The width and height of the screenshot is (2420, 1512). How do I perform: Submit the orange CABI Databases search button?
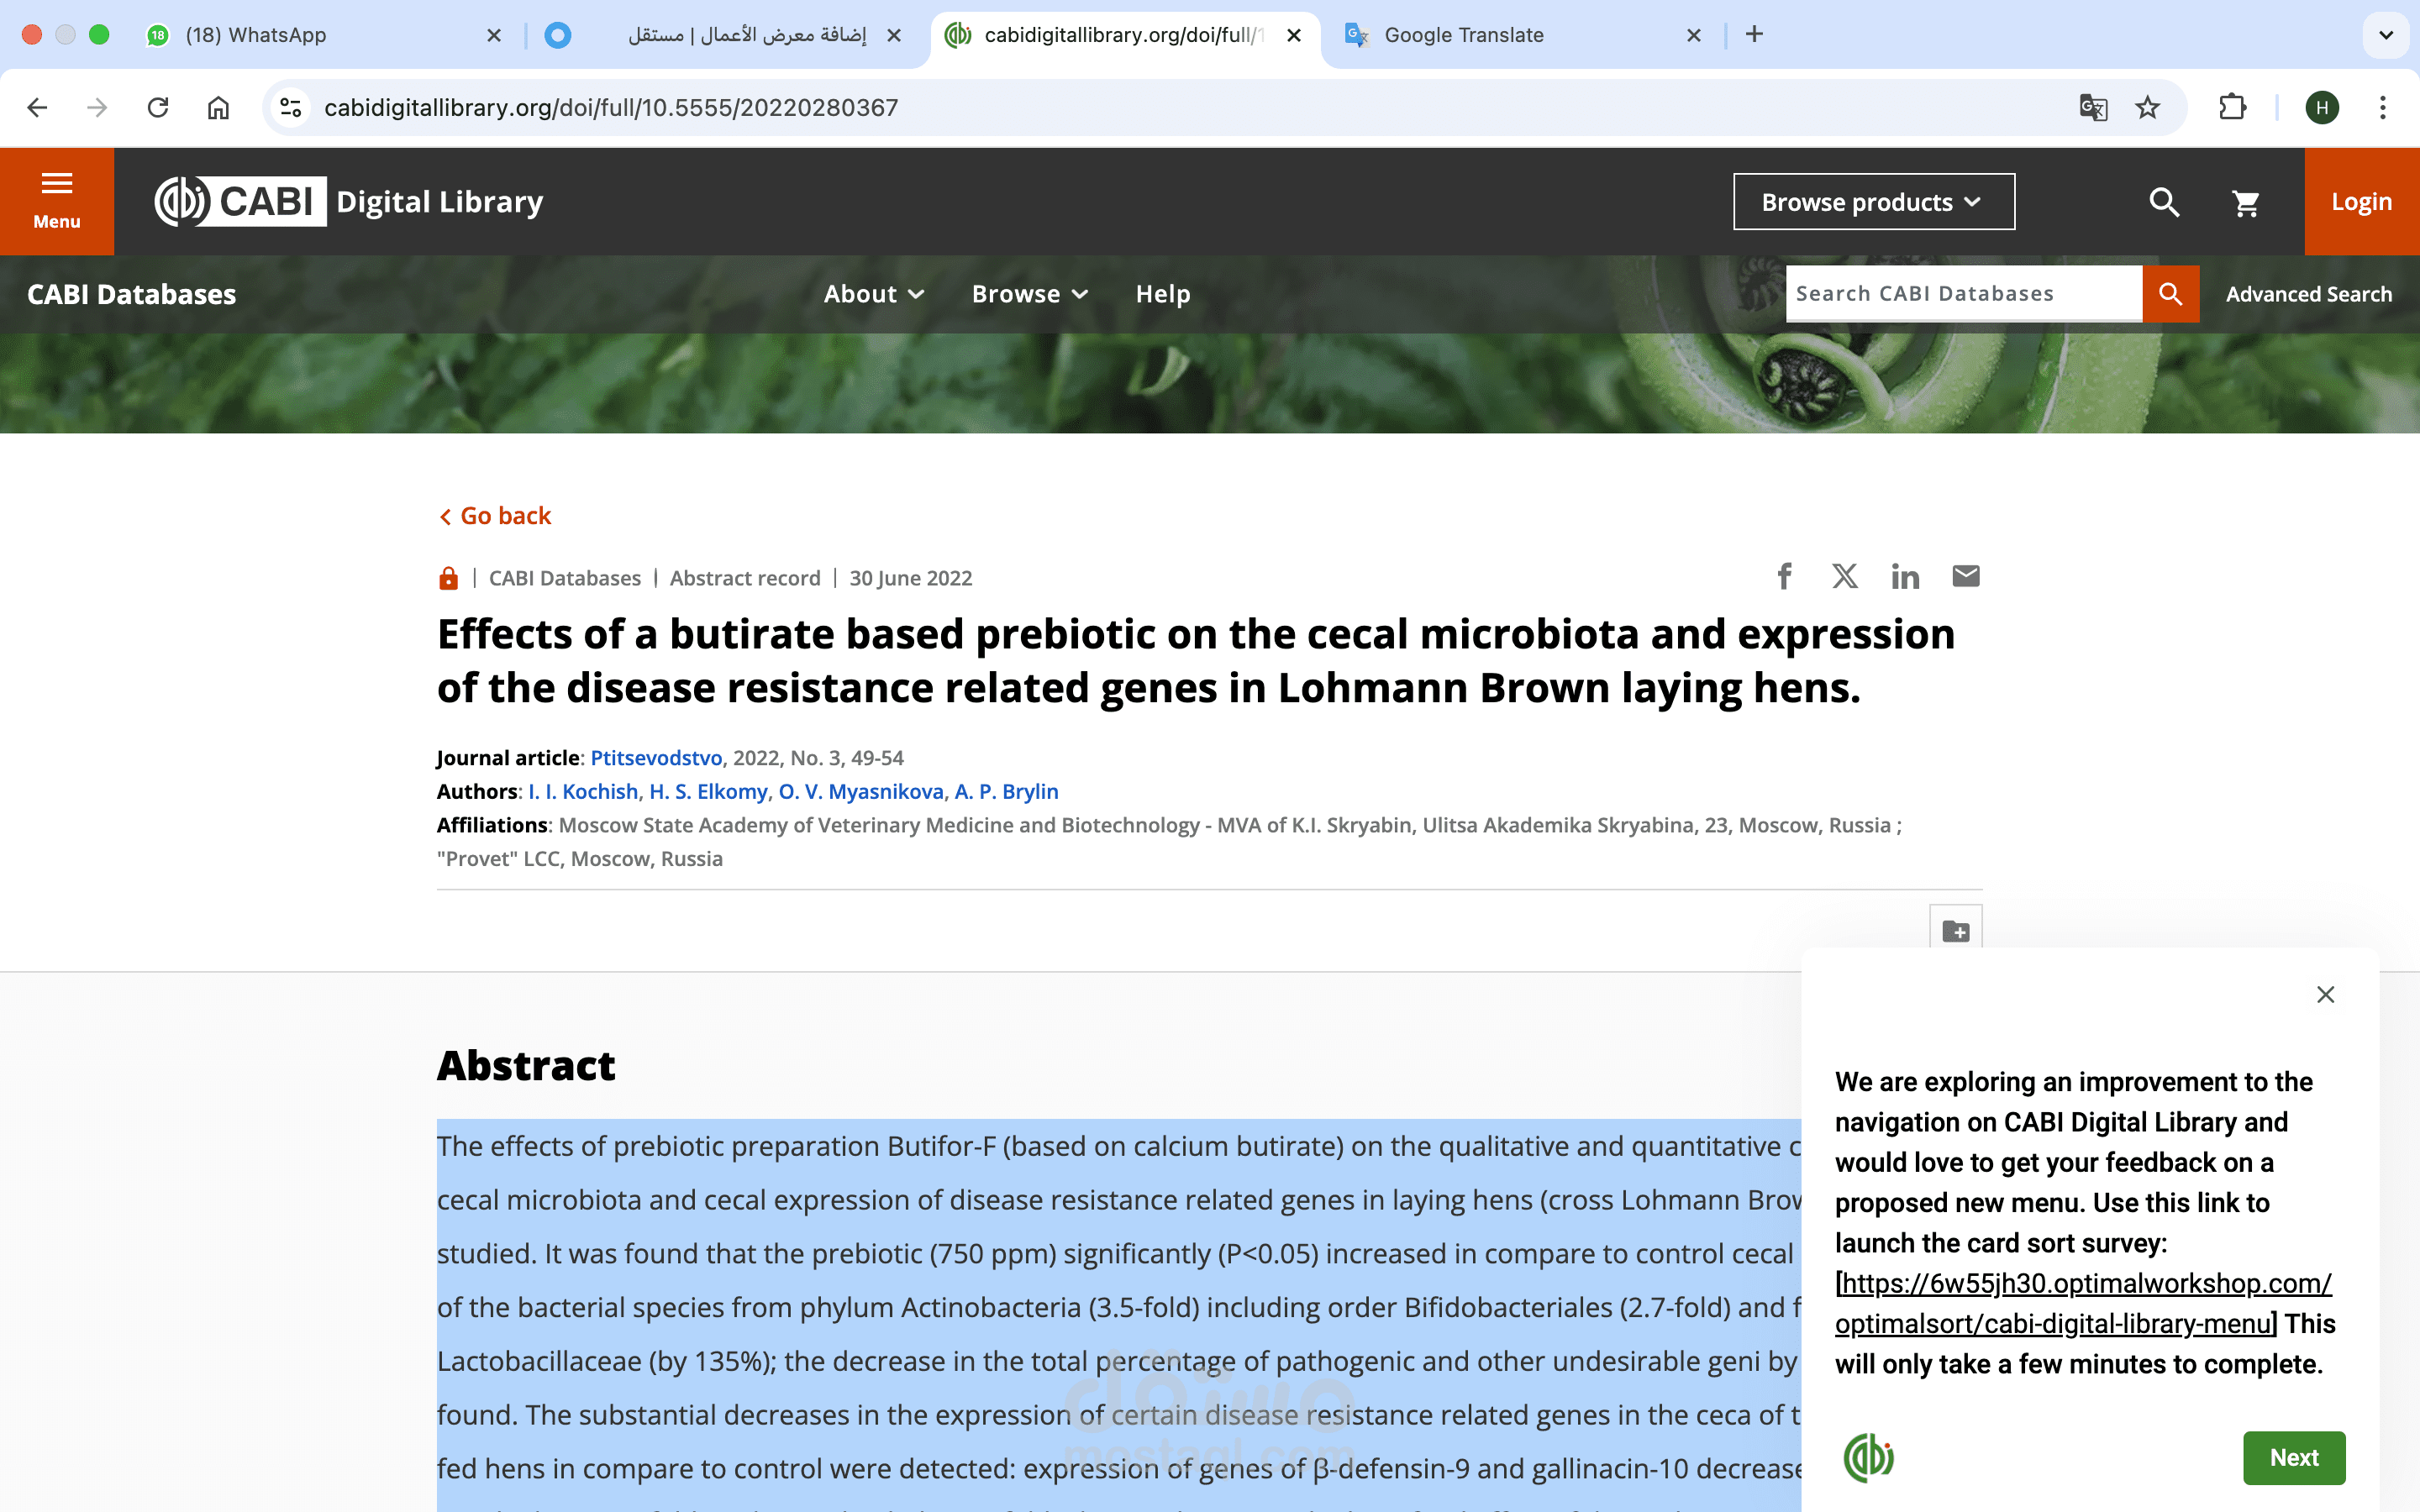click(2170, 294)
